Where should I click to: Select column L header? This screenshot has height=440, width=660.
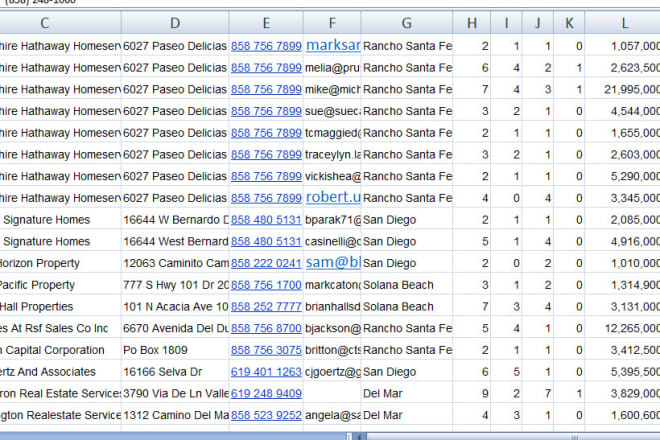pos(623,23)
